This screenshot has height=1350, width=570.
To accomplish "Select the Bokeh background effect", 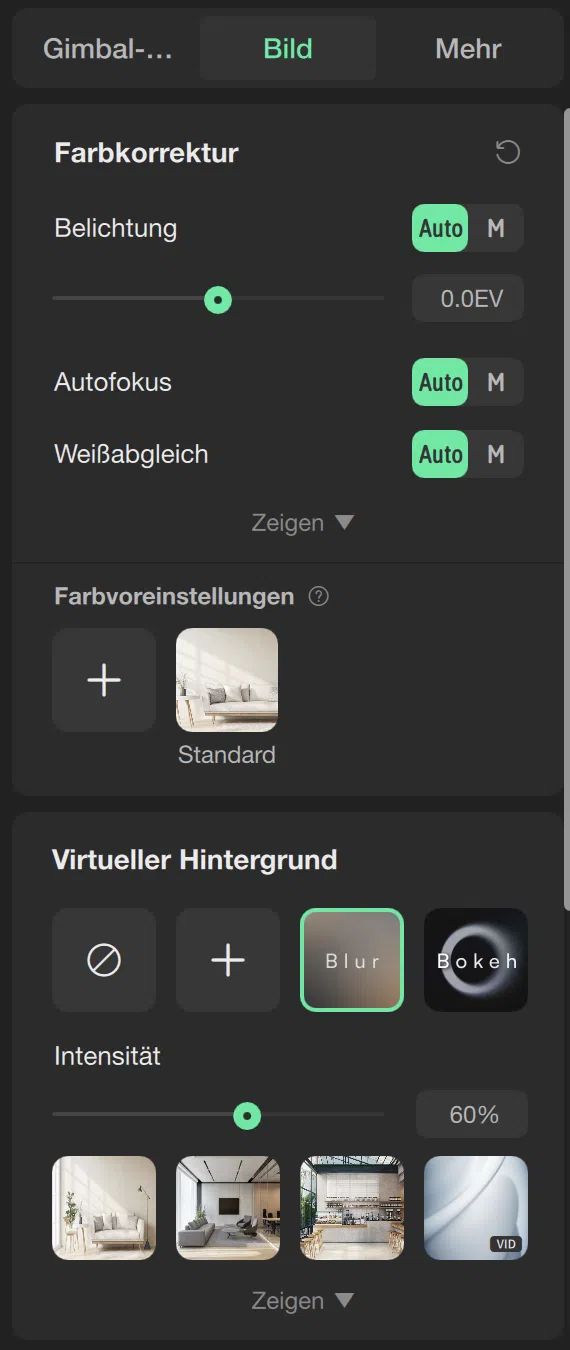I will point(476,960).
